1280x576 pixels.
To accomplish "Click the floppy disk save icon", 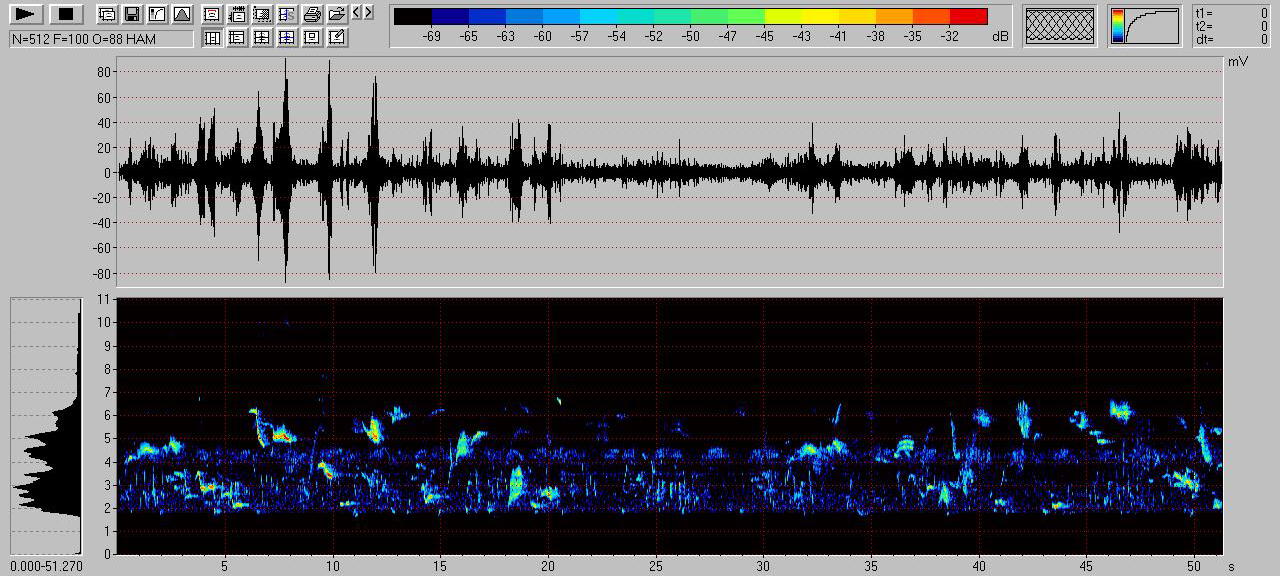I will click(131, 14).
